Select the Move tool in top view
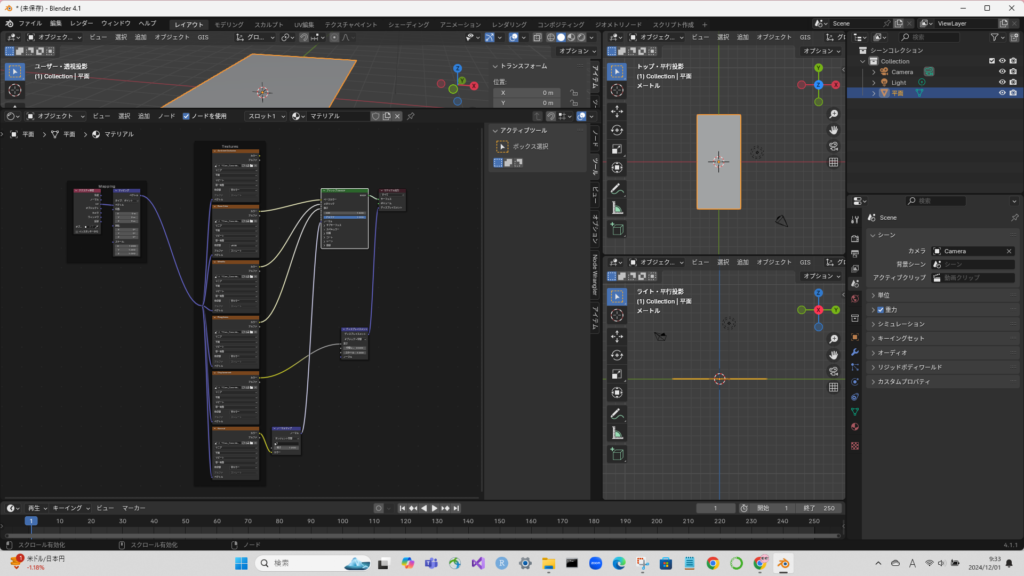1024x576 pixels. [x=616, y=110]
